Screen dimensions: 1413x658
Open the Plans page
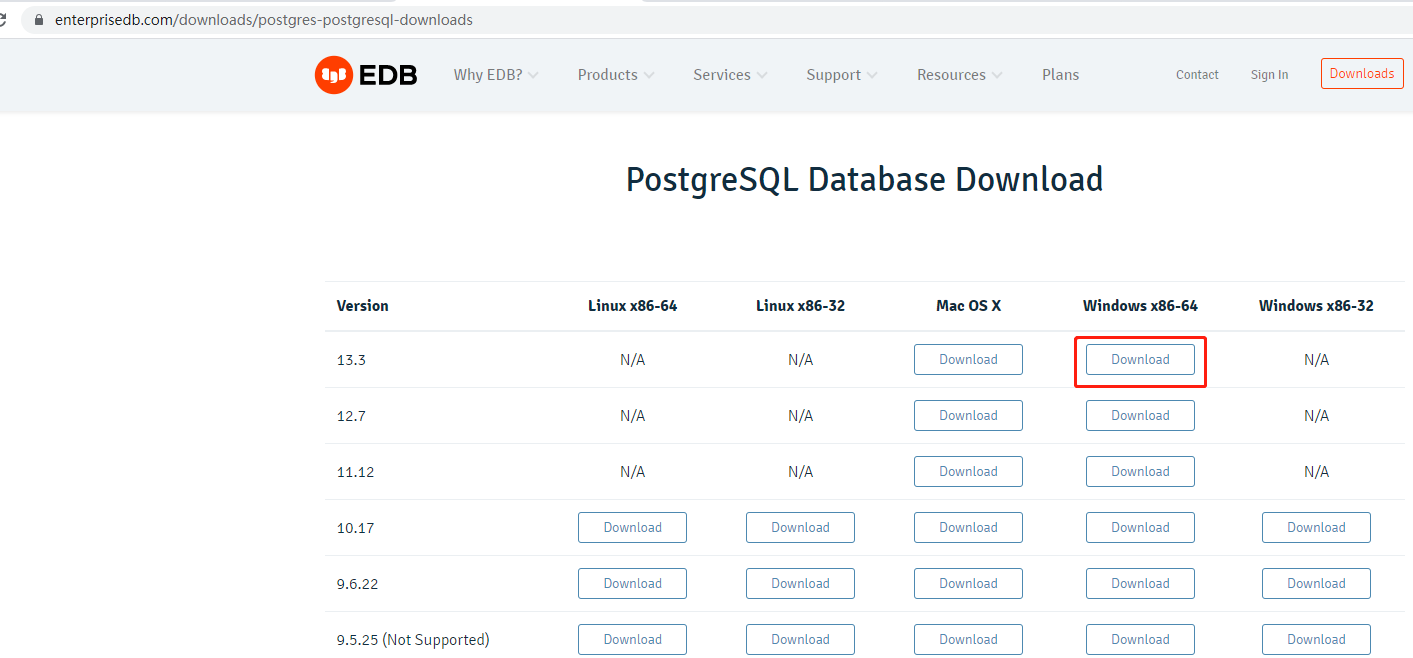coord(1060,75)
